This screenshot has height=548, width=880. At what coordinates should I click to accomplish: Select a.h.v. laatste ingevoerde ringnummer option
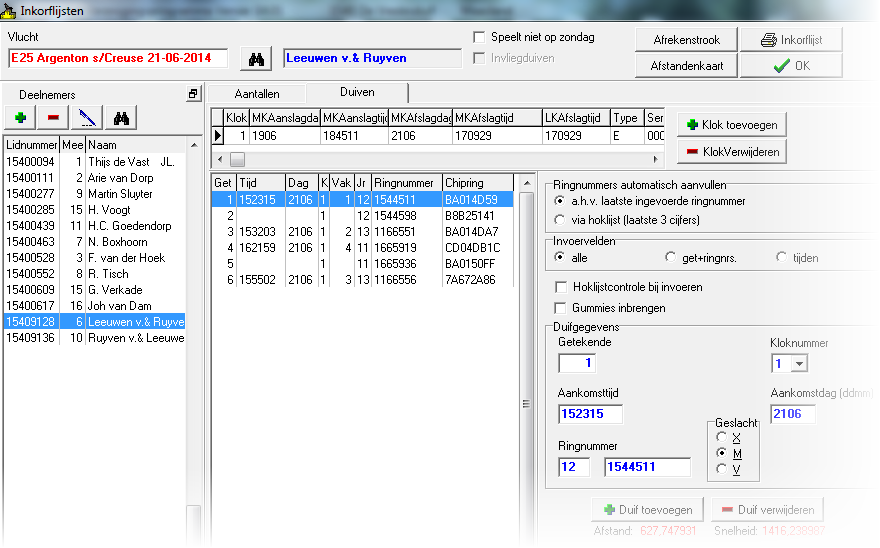click(559, 200)
